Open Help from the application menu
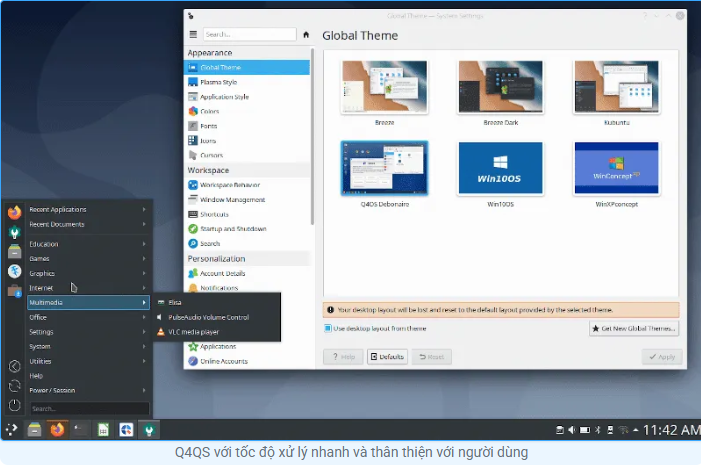The width and height of the screenshot is (701, 467). pyautogui.click(x=88, y=376)
